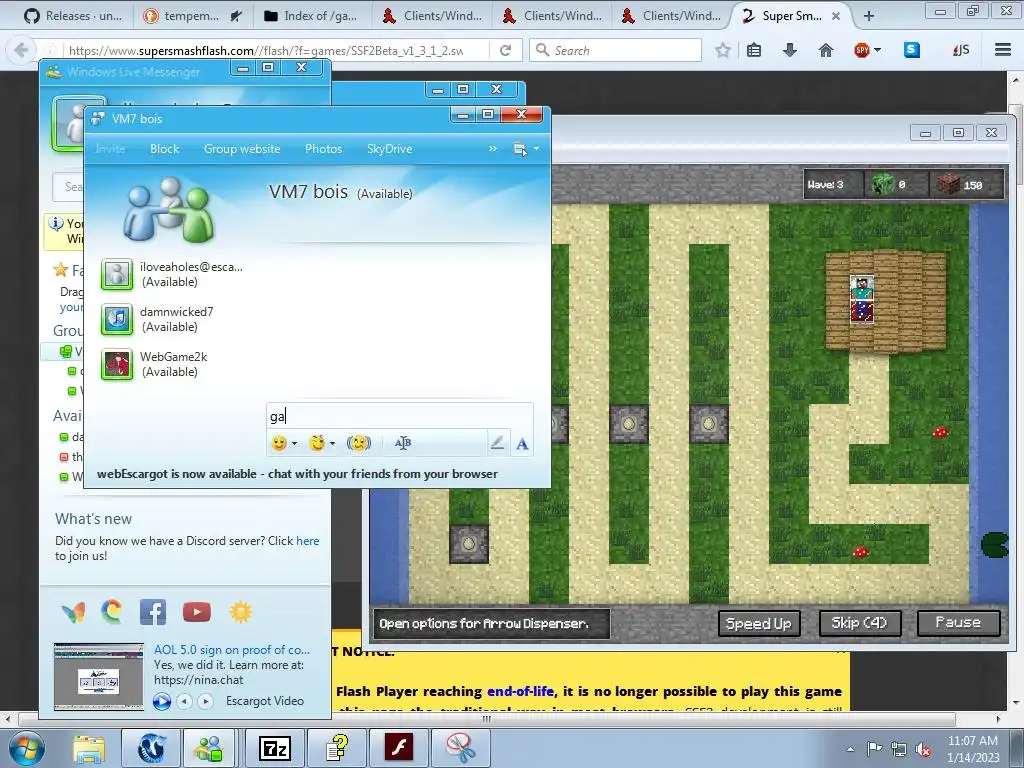The width and height of the screenshot is (1024, 768).
Task: Click the Arrow Dispenser under the leftmost sand path
Action: (469, 543)
